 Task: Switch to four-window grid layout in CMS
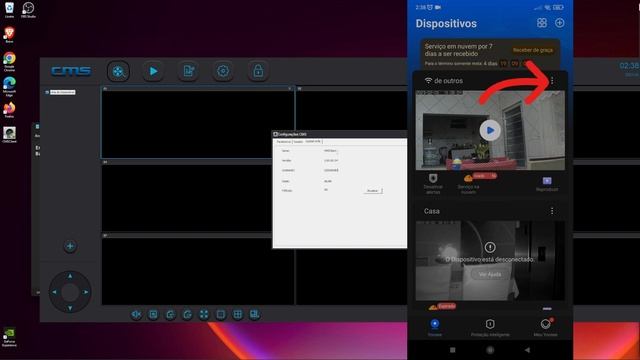(238, 314)
